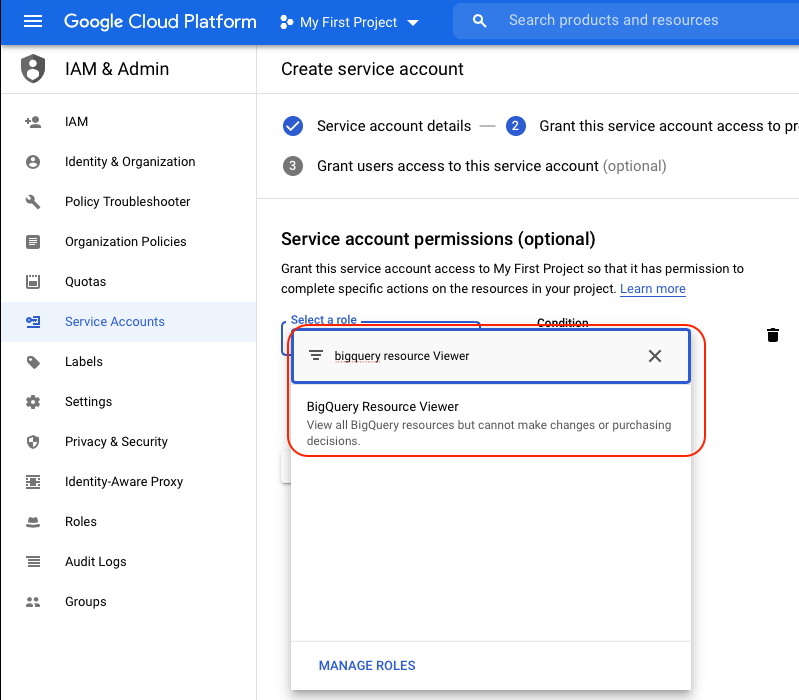799x700 pixels.
Task: Go to Identity & Organization page
Action: tap(129, 162)
